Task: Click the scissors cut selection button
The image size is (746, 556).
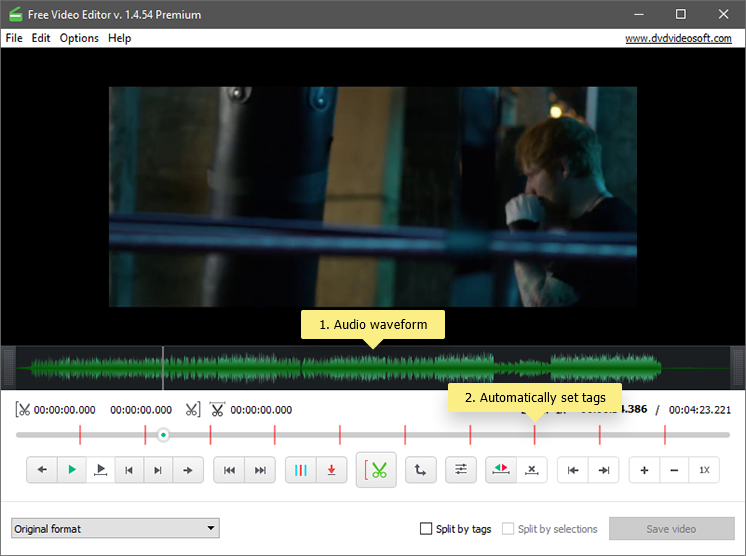Action: [376, 470]
